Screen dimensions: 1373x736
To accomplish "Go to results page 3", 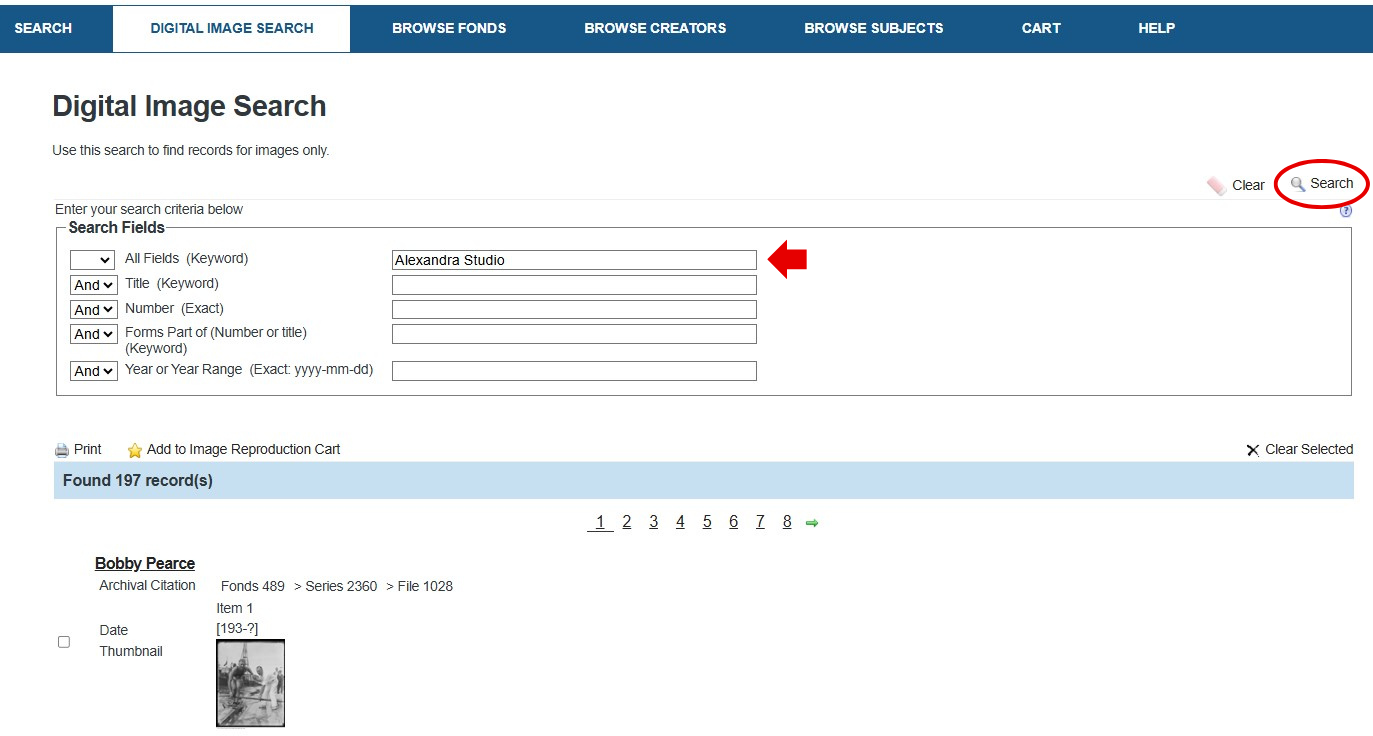I will pos(653,522).
